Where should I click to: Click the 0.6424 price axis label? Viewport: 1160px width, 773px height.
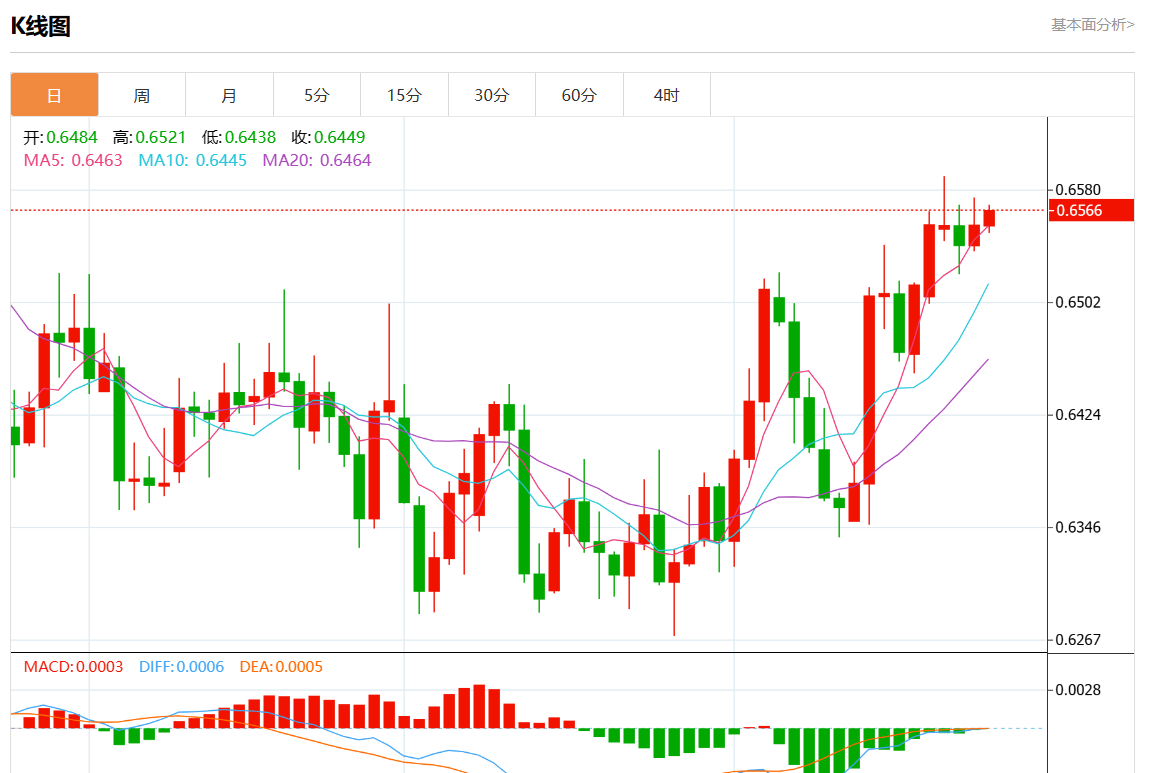pyautogui.click(x=1078, y=414)
